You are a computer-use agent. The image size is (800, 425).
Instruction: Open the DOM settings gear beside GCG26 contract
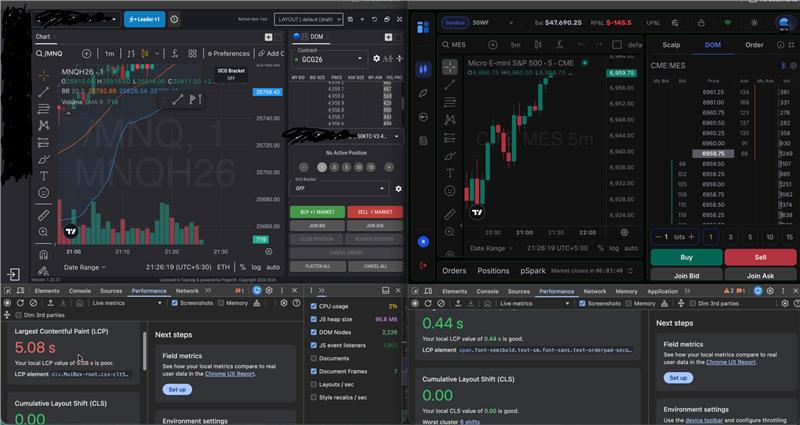point(377,59)
